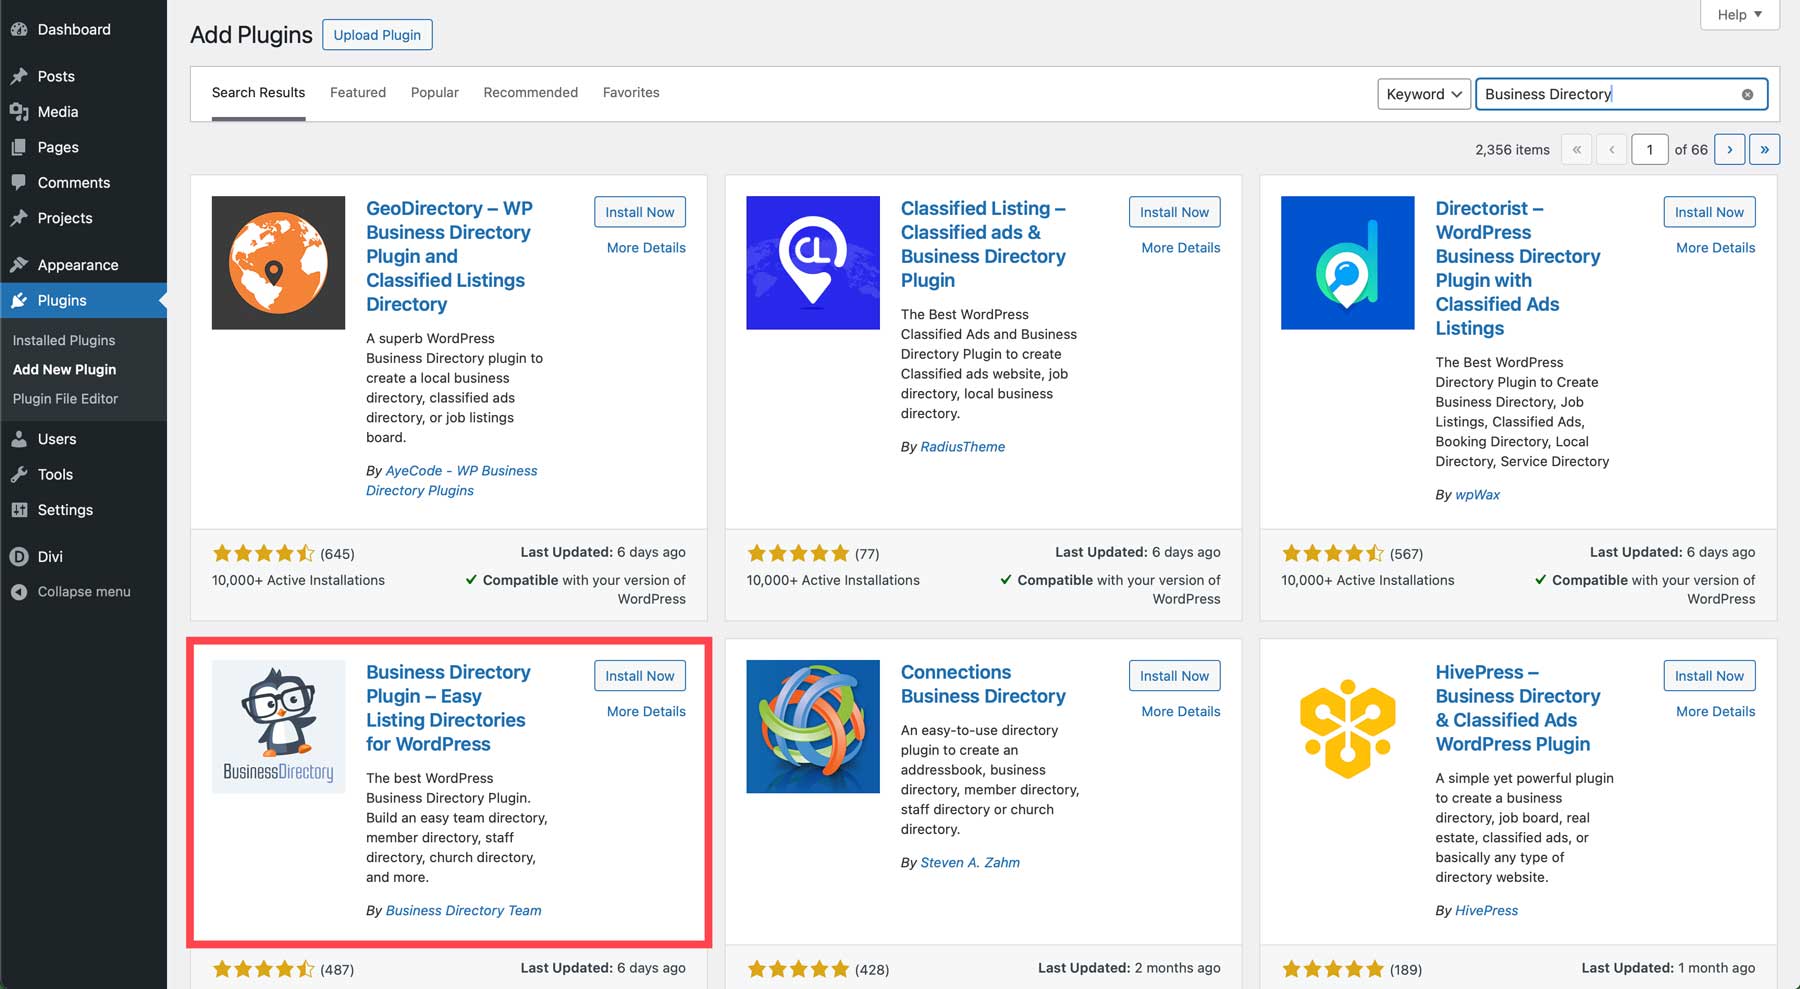1800x989 pixels.
Task: Open the Settings icon
Action: pyautogui.click(x=19, y=510)
